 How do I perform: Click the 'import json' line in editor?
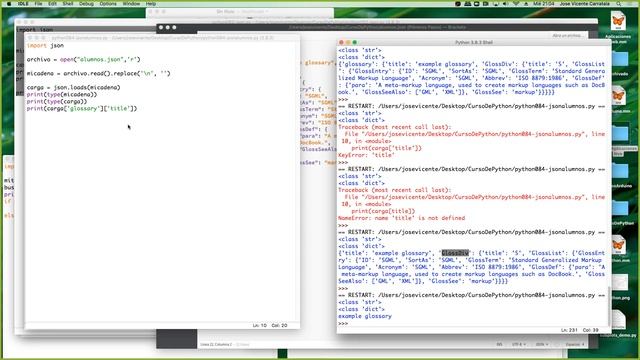pyautogui.click(x=45, y=46)
